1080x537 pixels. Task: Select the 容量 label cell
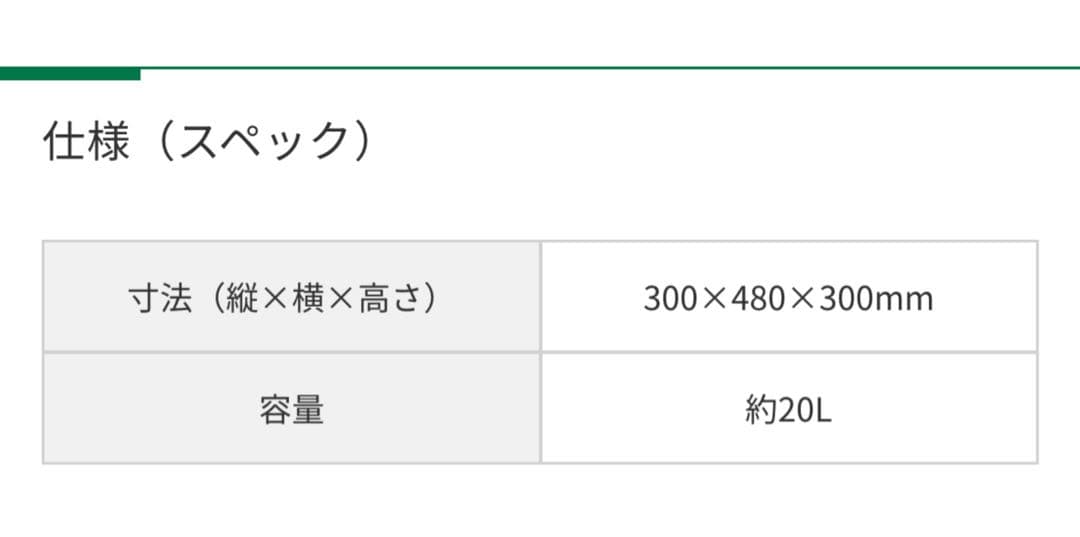291,409
